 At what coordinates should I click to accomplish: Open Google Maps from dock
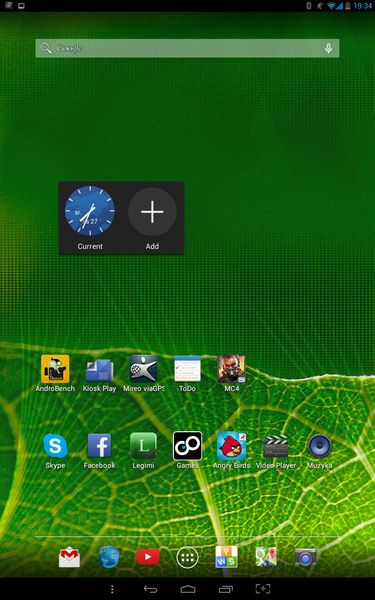tap(266, 557)
